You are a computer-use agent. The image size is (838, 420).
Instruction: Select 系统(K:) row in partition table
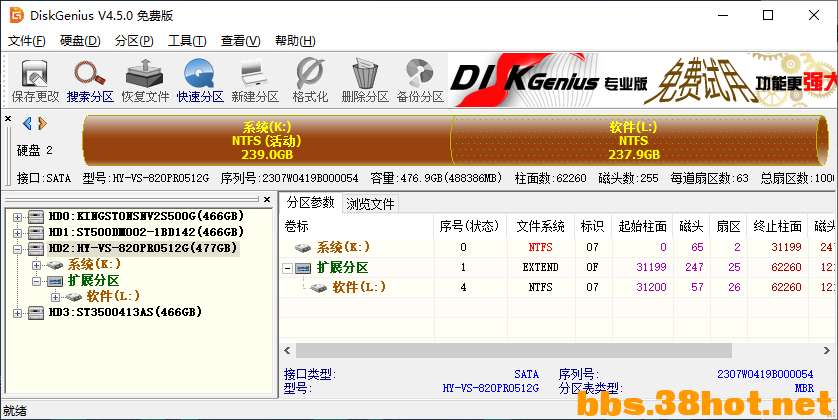[558, 247]
